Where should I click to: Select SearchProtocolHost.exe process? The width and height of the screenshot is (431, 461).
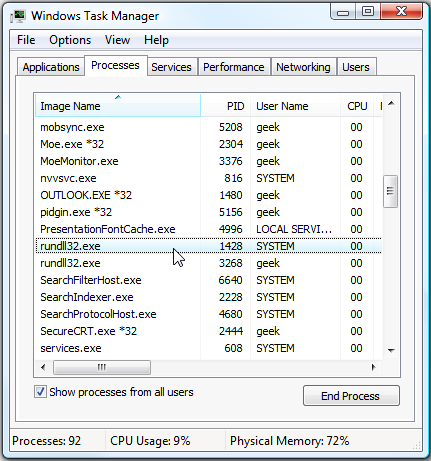point(208,314)
